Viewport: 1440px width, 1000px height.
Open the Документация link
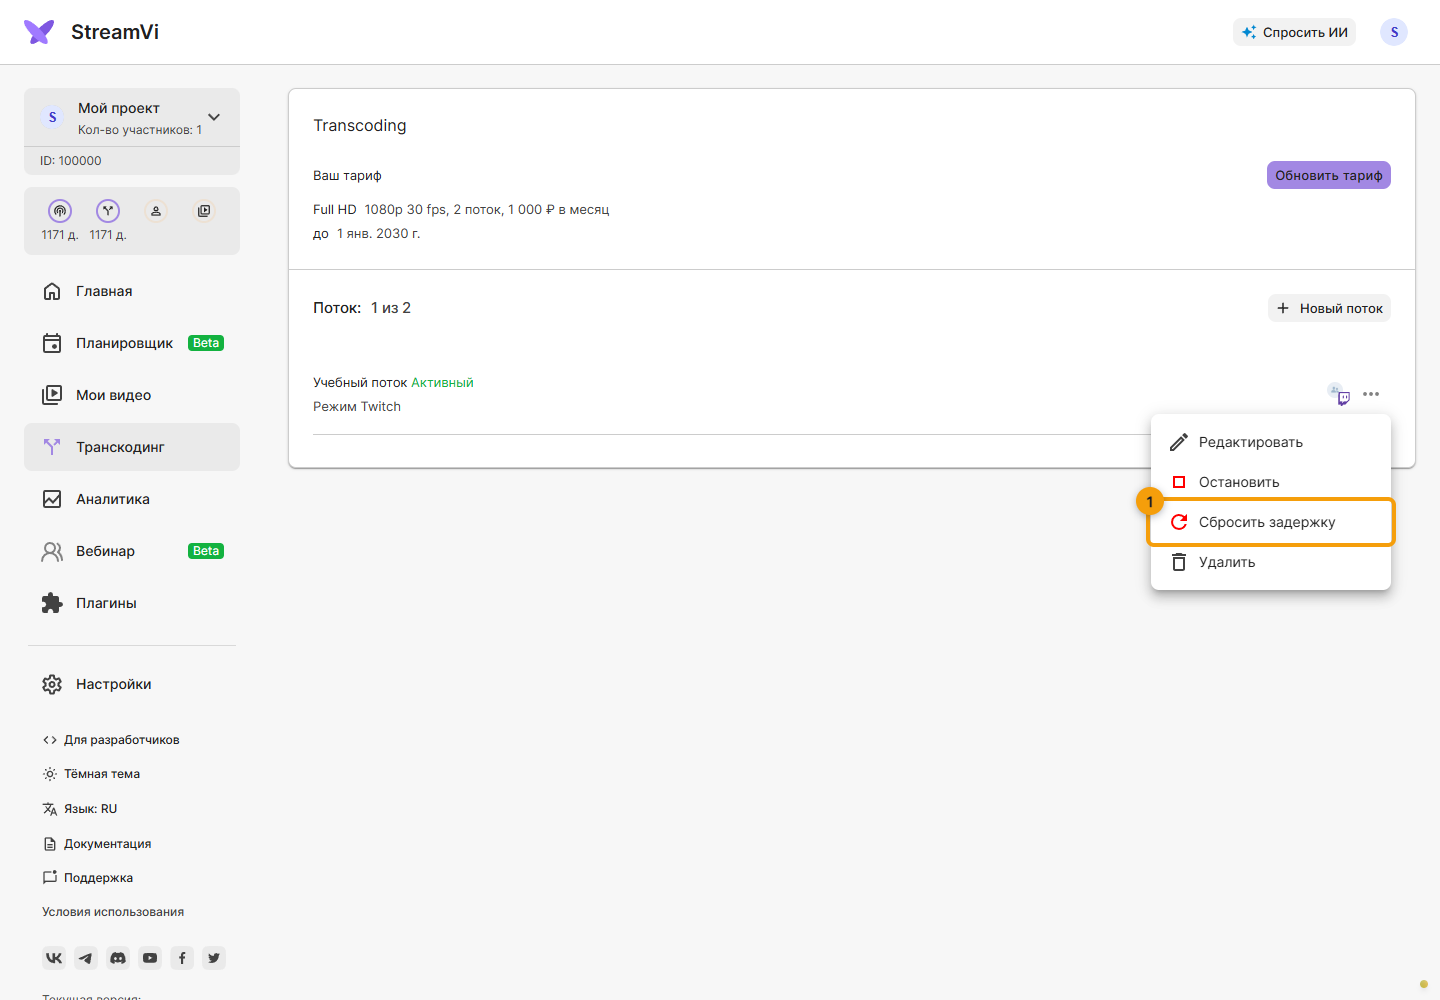click(97, 844)
